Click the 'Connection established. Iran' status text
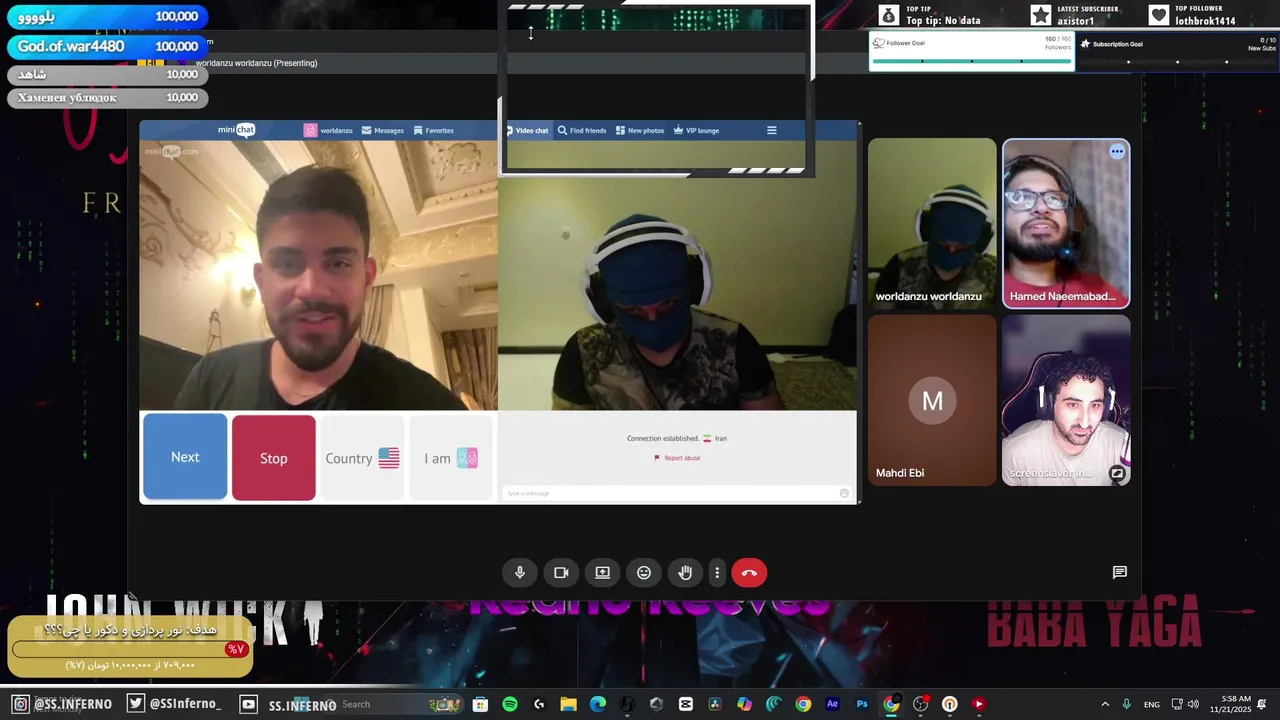The width and height of the screenshot is (1280, 720). click(677, 438)
